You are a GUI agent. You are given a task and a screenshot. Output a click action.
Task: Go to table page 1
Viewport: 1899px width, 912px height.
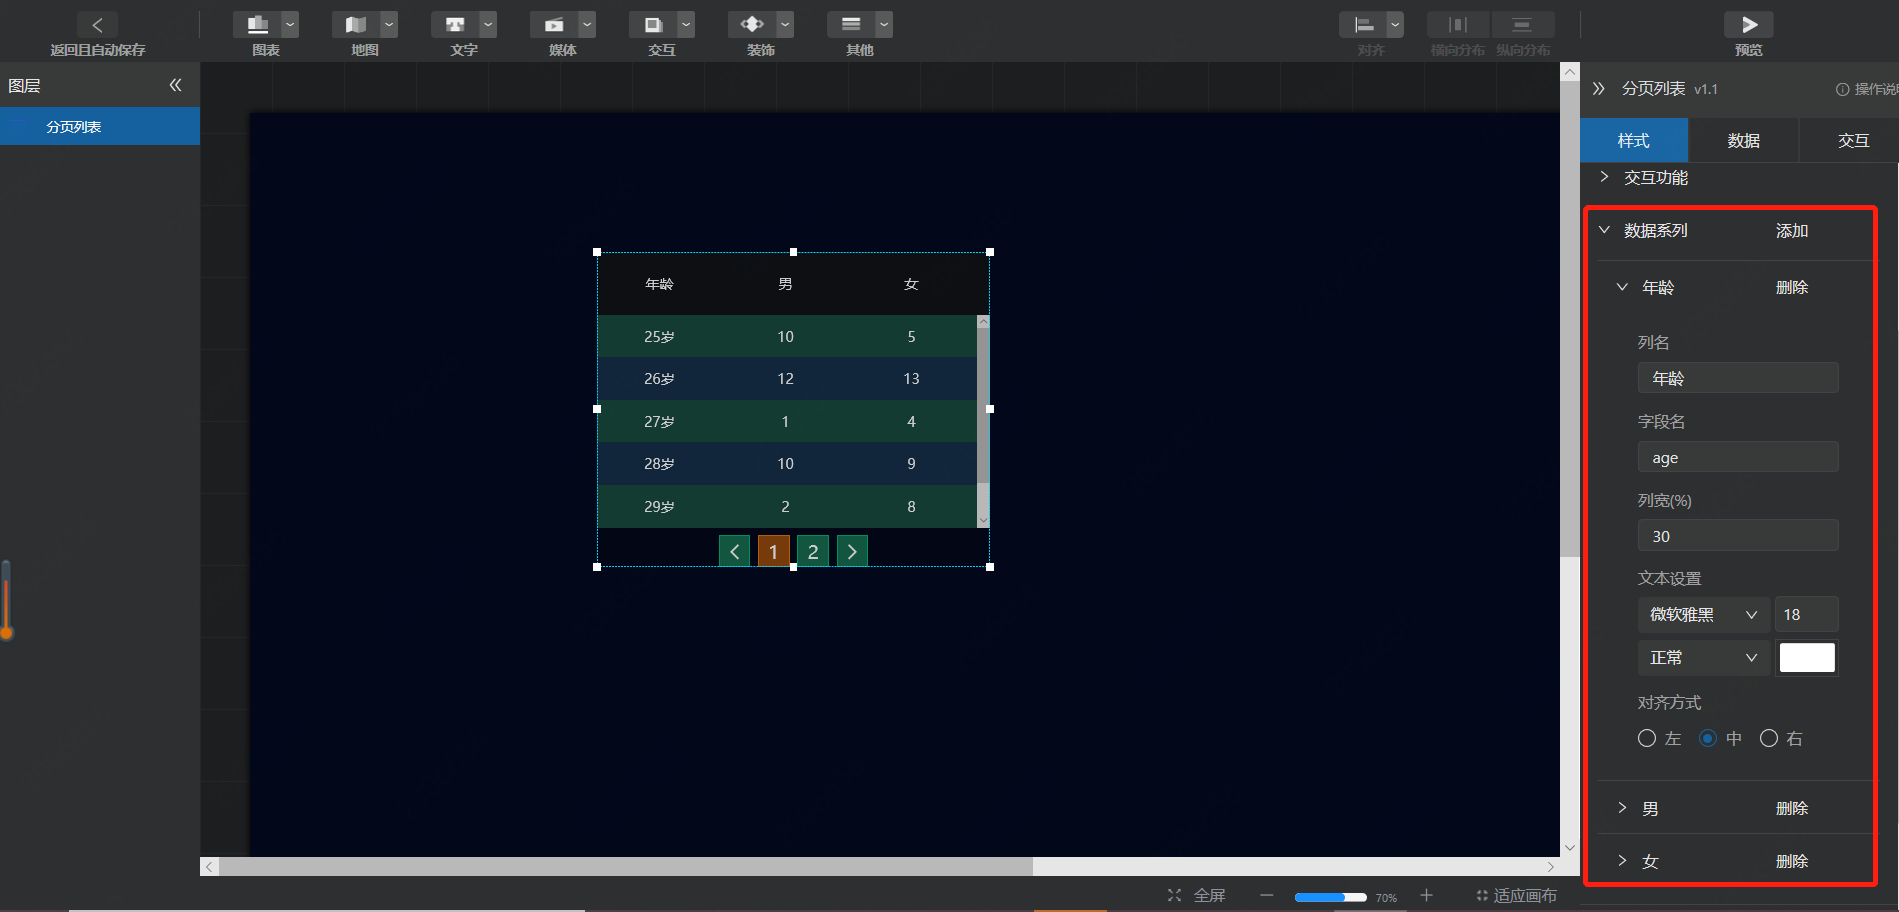[774, 551]
